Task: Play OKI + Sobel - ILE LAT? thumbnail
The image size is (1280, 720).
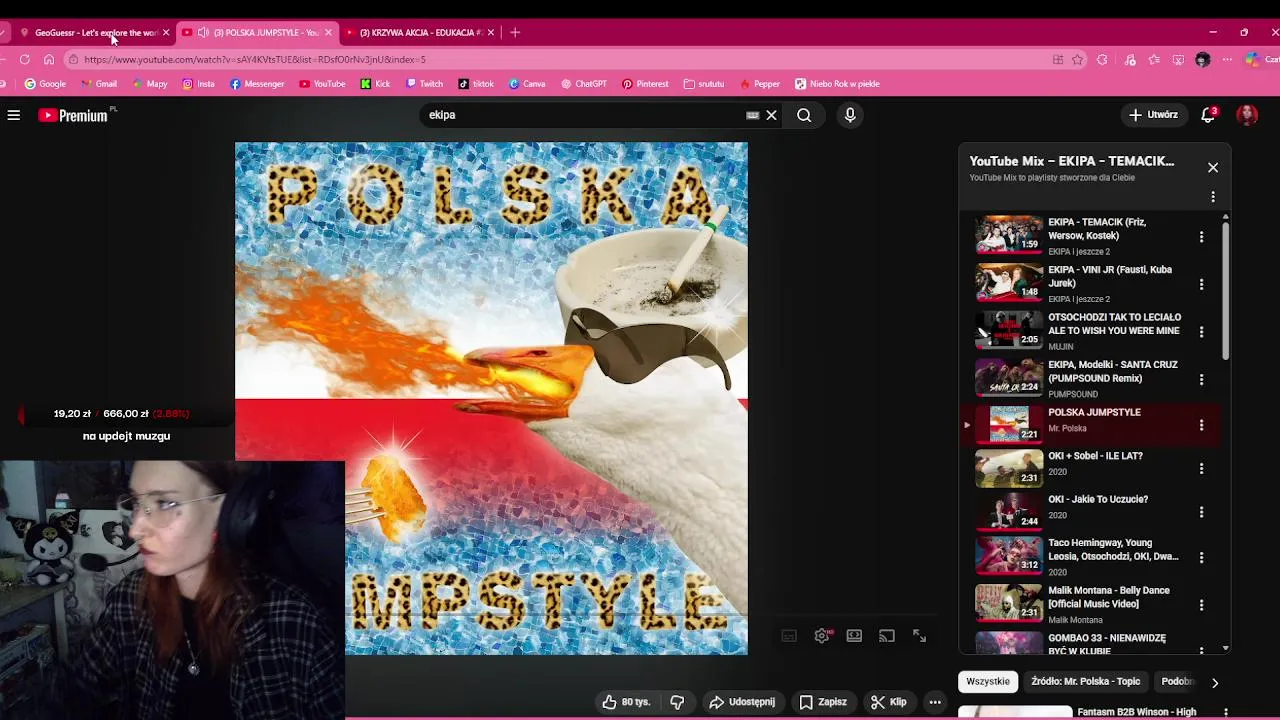Action: click(1008, 467)
